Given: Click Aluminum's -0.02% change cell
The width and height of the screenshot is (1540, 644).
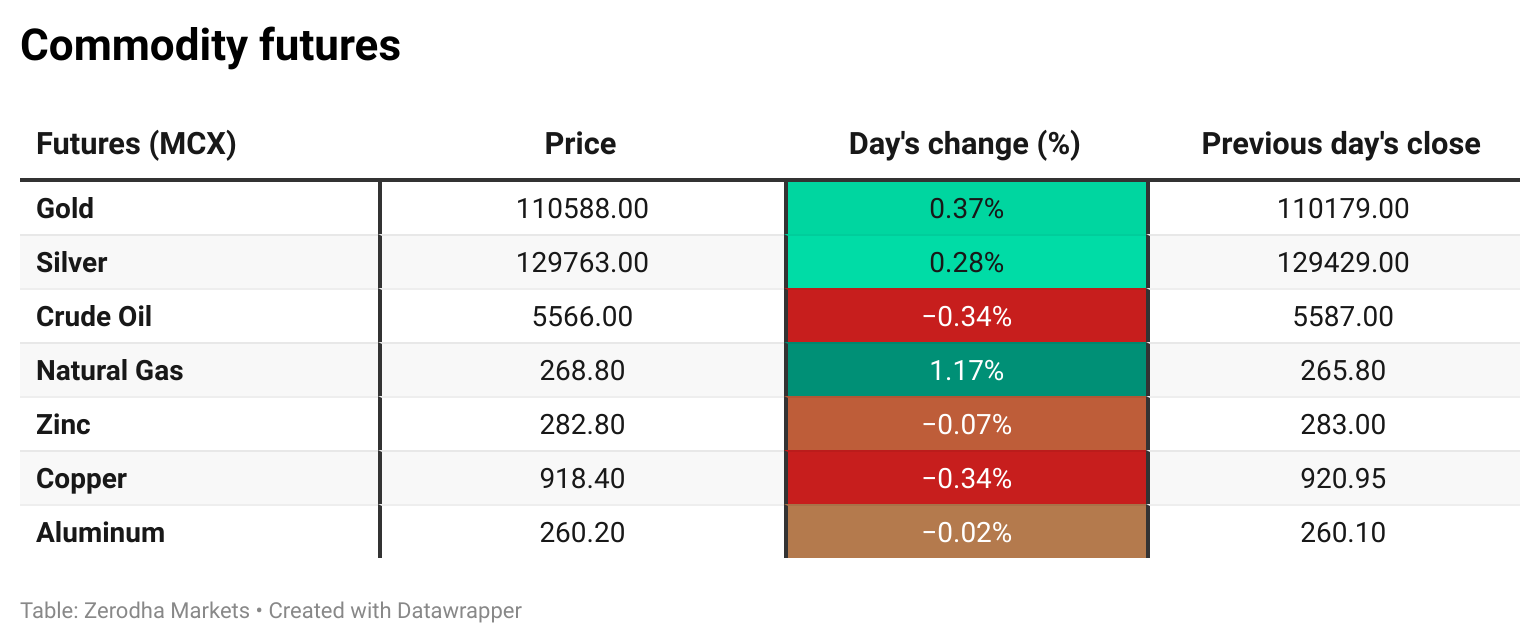Looking at the screenshot, I should [966, 533].
